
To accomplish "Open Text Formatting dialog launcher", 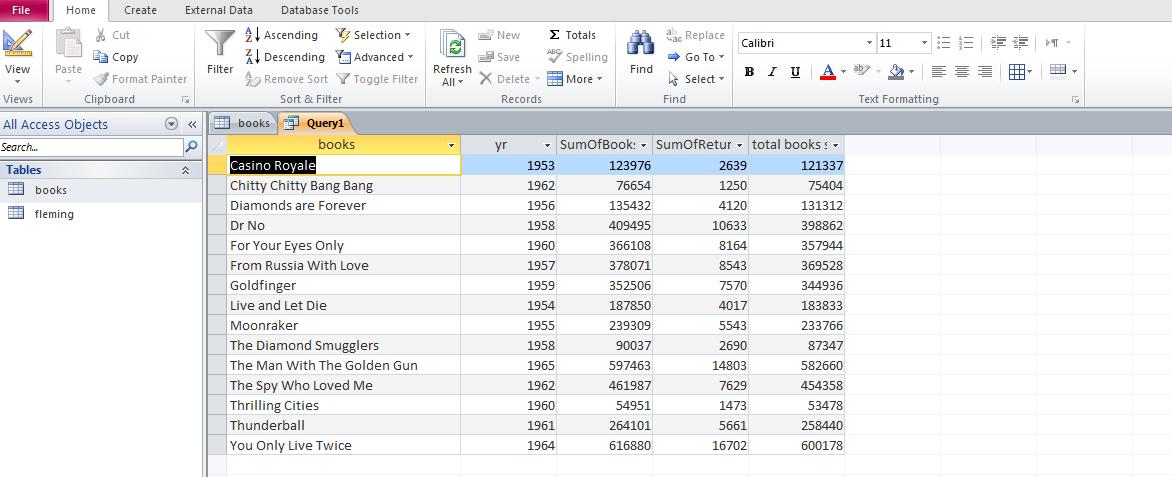I will click(1076, 99).
